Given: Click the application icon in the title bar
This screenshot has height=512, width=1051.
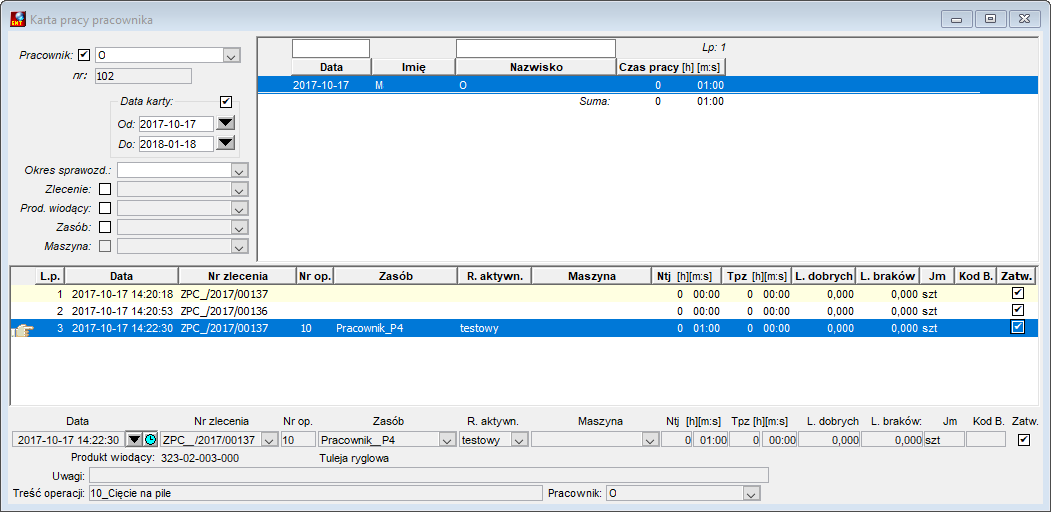Looking at the screenshot, I should (x=17, y=19).
